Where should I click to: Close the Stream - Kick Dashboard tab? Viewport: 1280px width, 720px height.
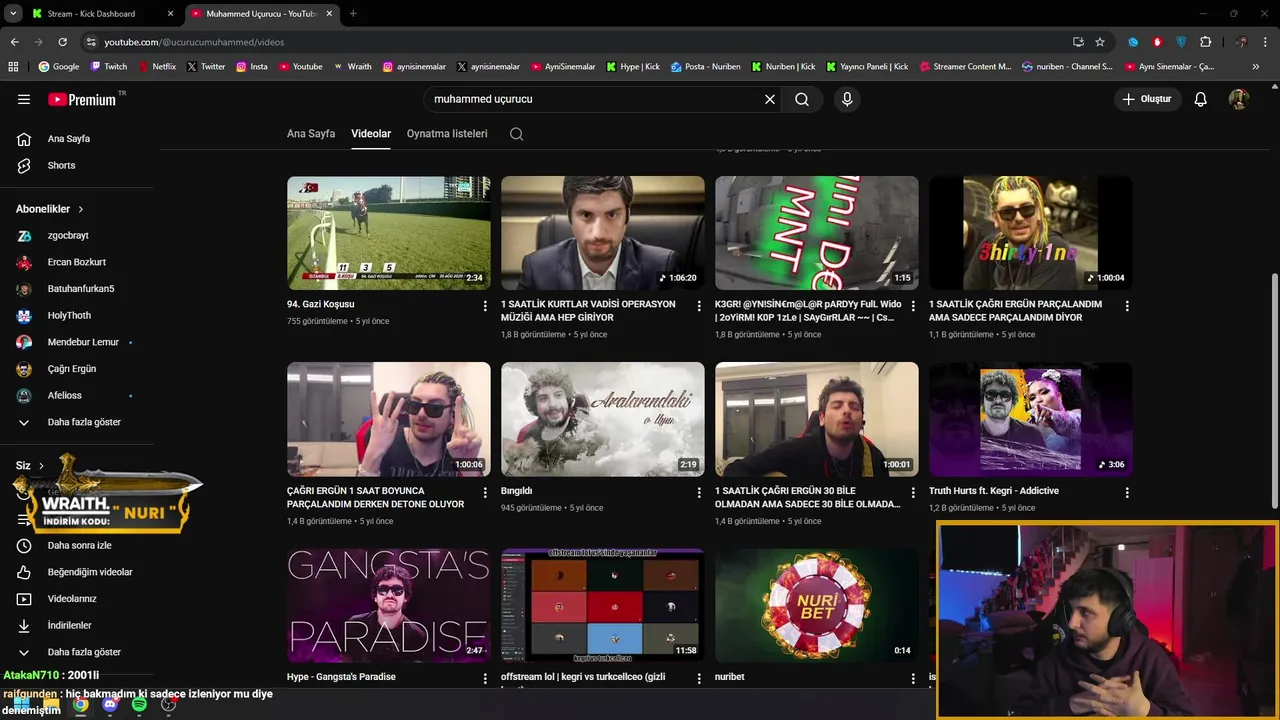170,14
